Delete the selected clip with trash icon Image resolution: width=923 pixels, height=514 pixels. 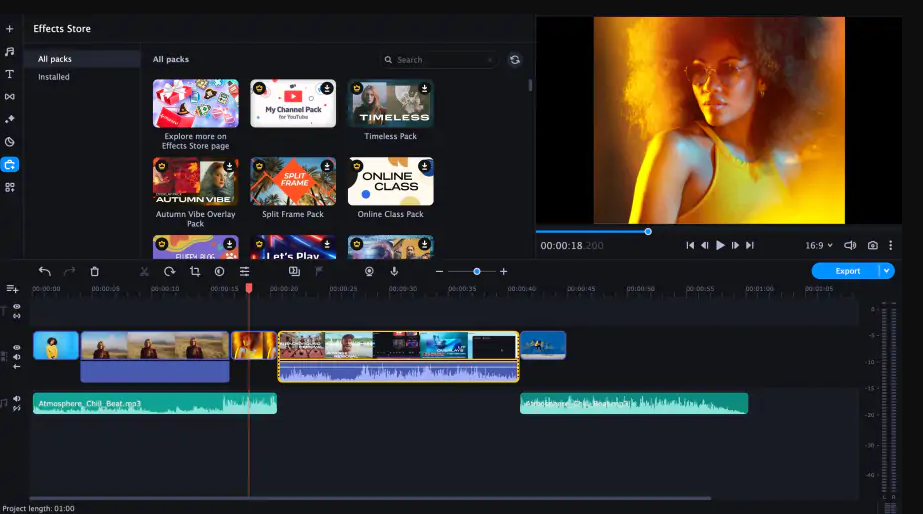pos(95,271)
